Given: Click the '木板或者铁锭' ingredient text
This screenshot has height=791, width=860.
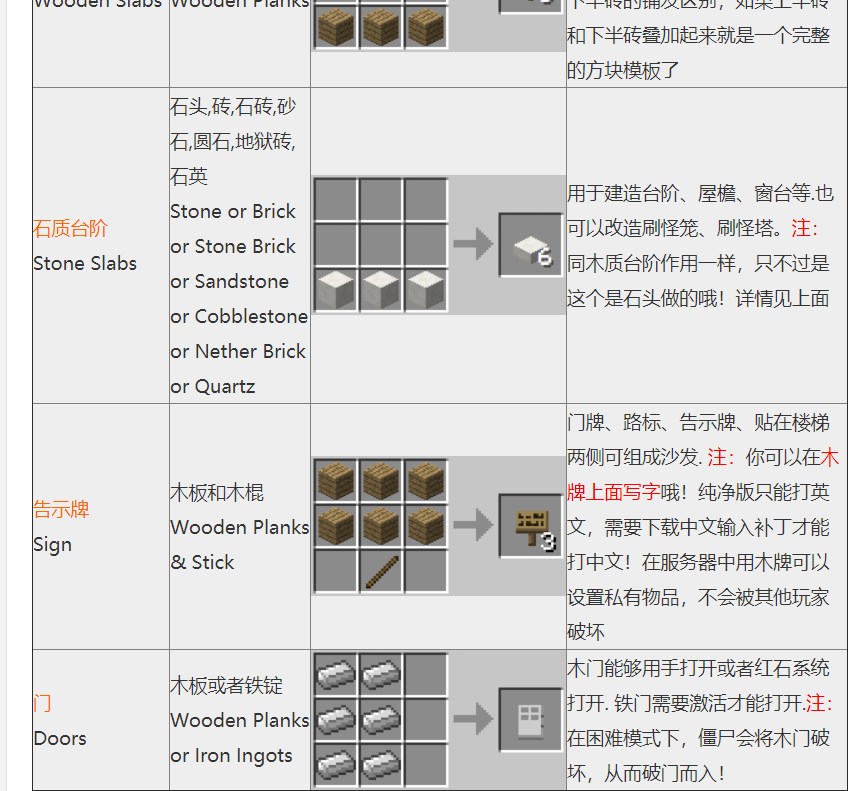Looking at the screenshot, I should pyautogui.click(x=227, y=685).
